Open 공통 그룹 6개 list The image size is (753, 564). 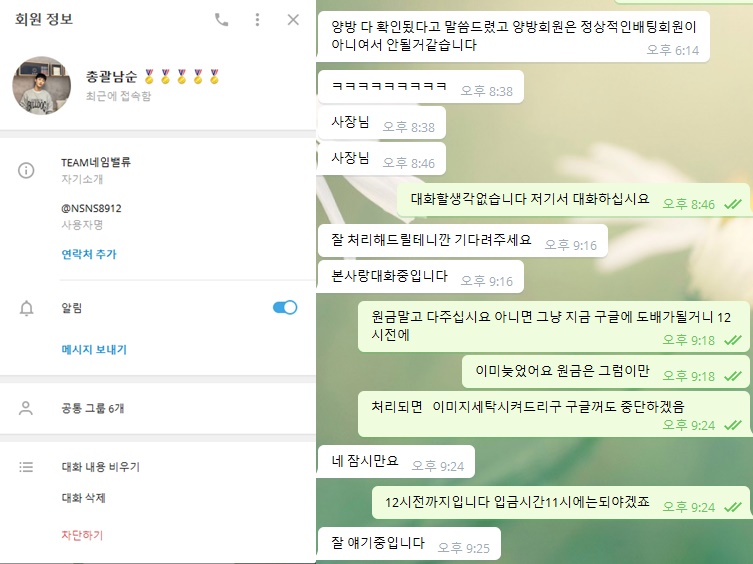(x=158, y=408)
